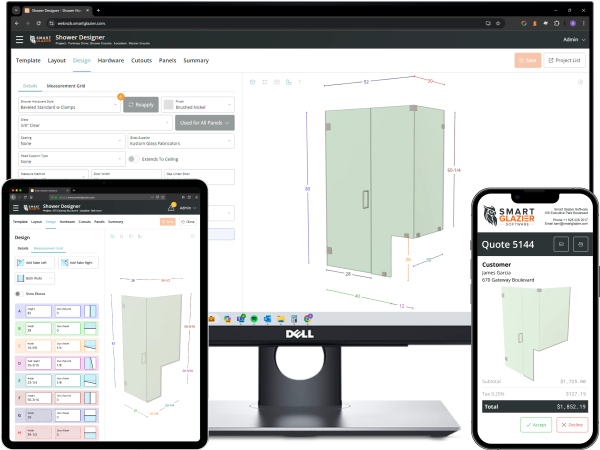The image size is (600, 450).
Task: Open a new browser tab on monitor
Action: pos(98,10)
